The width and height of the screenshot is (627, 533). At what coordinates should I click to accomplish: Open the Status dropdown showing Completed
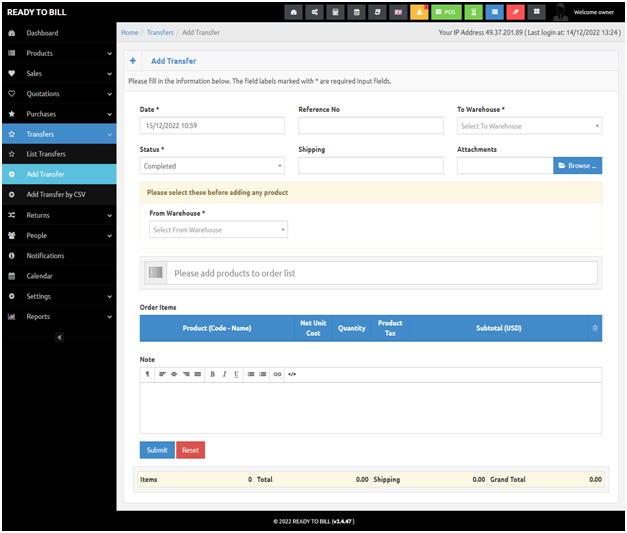pos(212,166)
